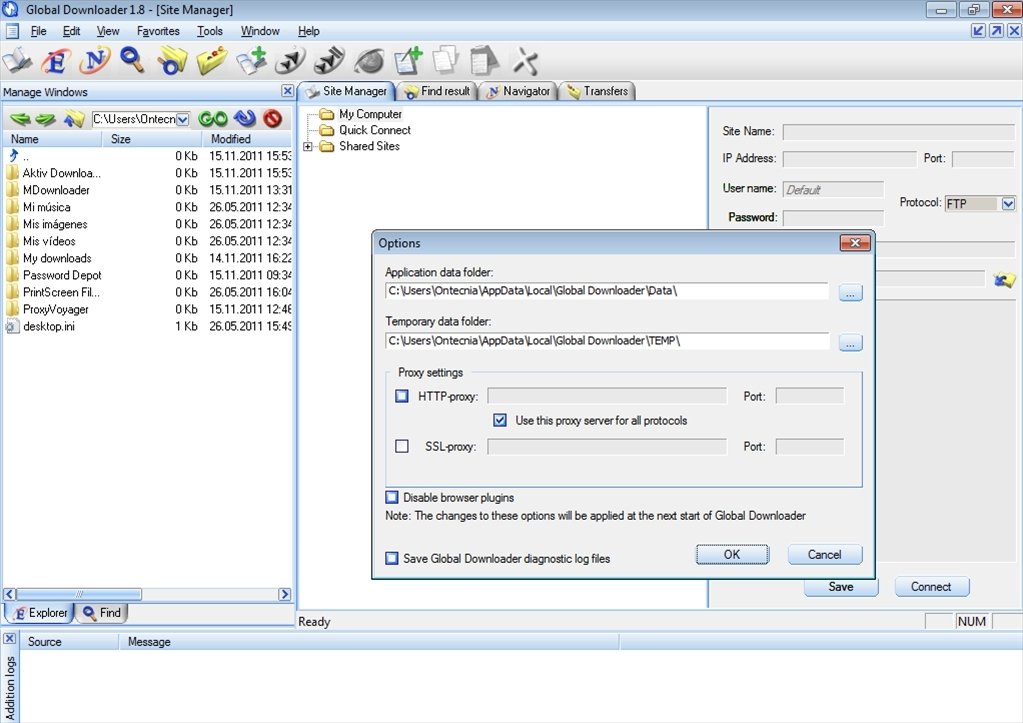Select the 'Password Depot' folder row
Screen dimensions: 1023x723
(x=147, y=275)
